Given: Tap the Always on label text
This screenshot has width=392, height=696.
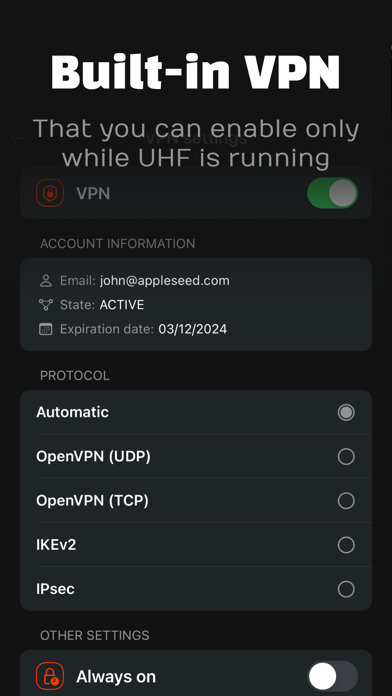Looking at the screenshot, I should tap(116, 676).
